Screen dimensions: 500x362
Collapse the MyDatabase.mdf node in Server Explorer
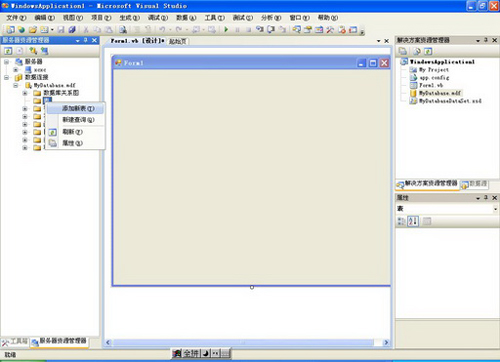click(16, 85)
